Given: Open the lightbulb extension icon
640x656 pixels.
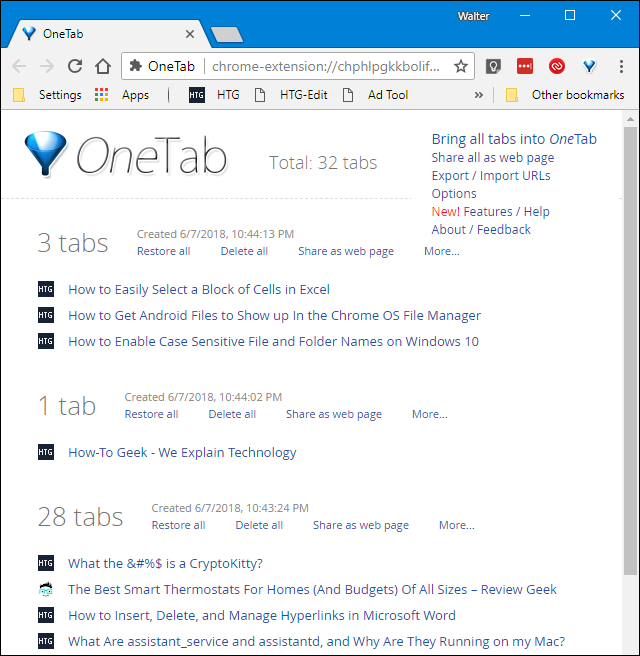Looking at the screenshot, I should click(493, 66).
